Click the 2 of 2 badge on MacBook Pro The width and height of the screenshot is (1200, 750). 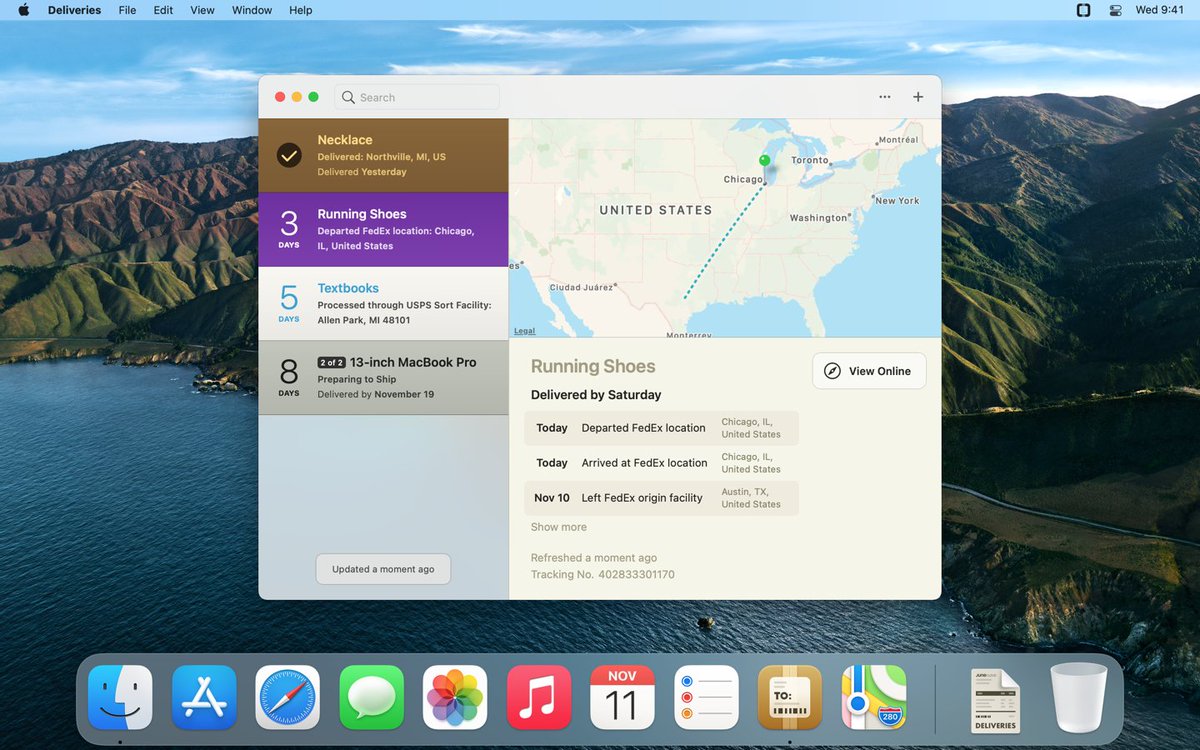click(331, 363)
